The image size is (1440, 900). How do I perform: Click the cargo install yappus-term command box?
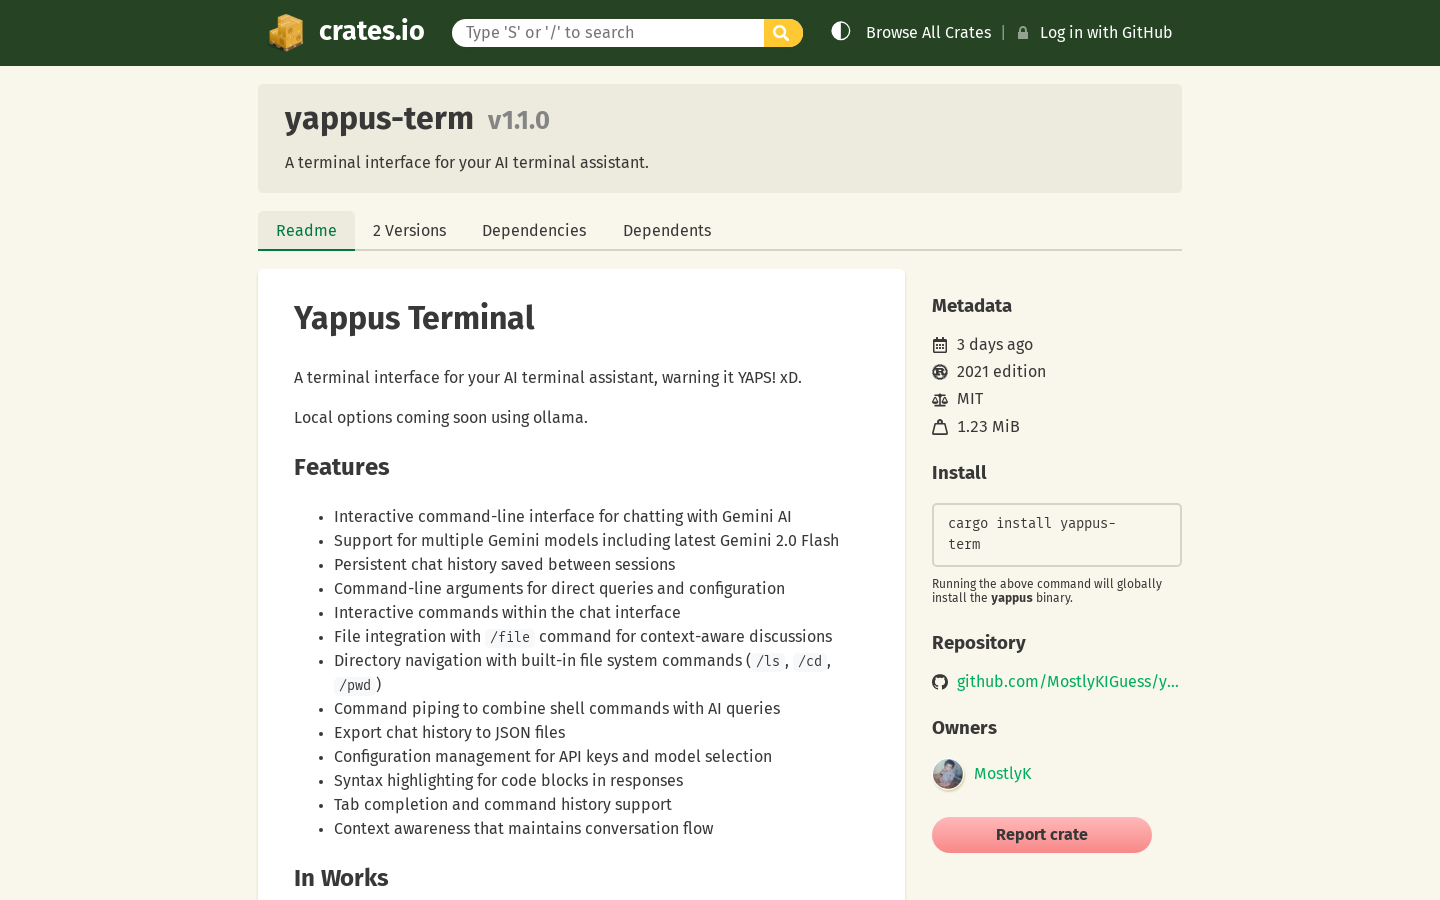point(1057,534)
